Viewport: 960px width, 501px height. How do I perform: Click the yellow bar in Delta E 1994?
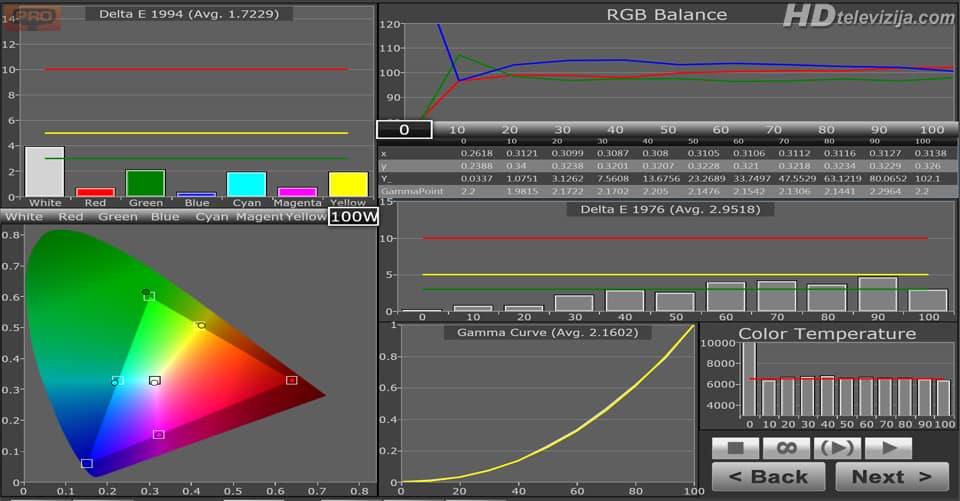click(348, 184)
